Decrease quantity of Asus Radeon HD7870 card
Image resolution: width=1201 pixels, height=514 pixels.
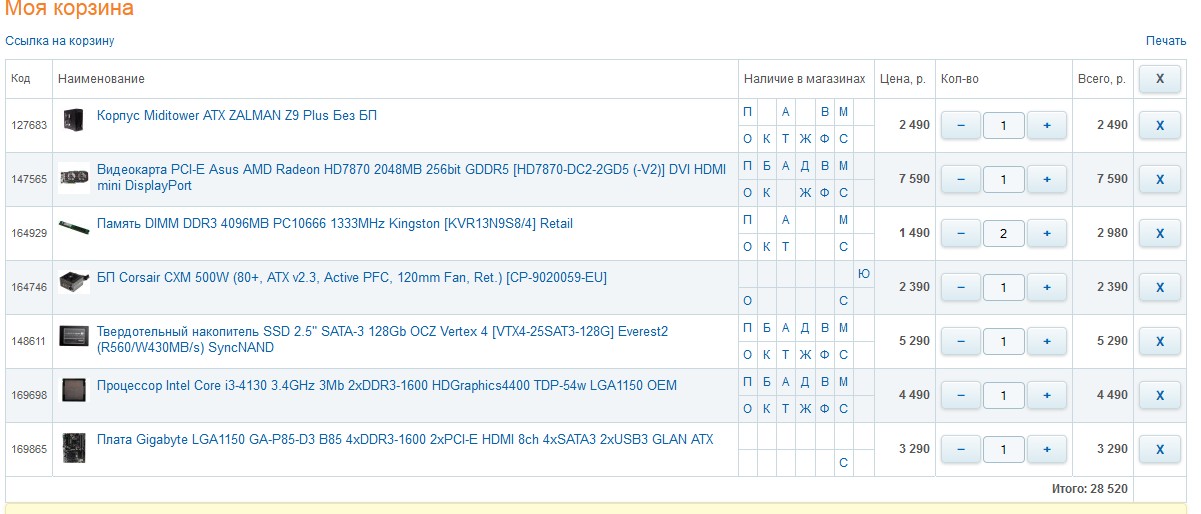click(x=961, y=180)
